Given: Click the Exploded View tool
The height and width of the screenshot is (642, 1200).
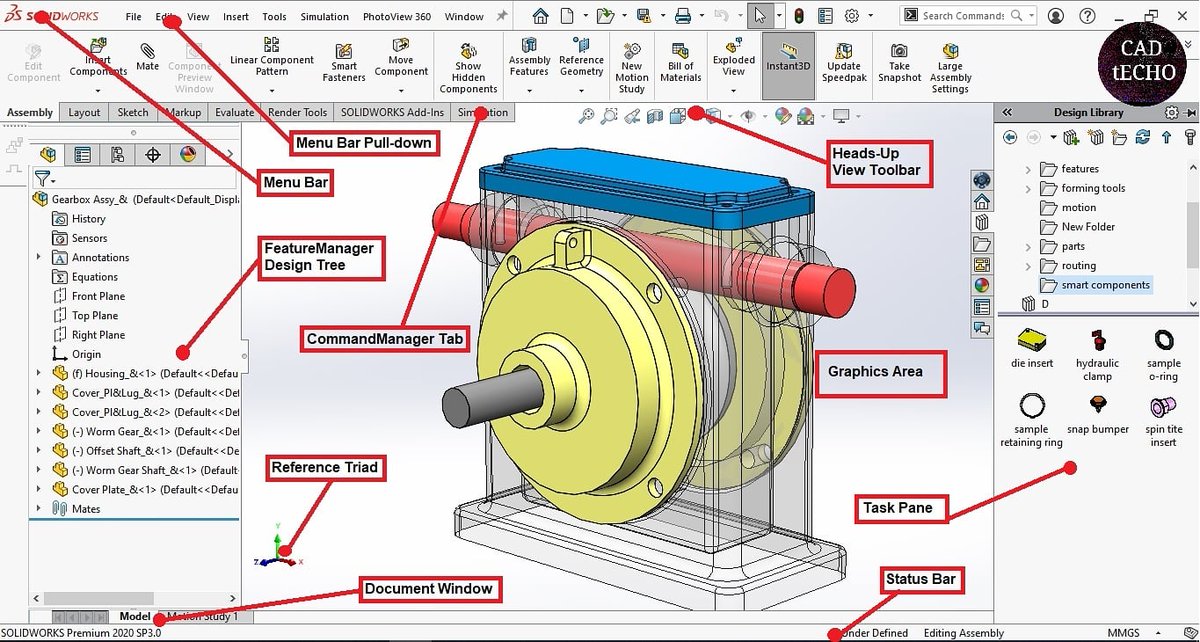Looking at the screenshot, I should (x=734, y=58).
